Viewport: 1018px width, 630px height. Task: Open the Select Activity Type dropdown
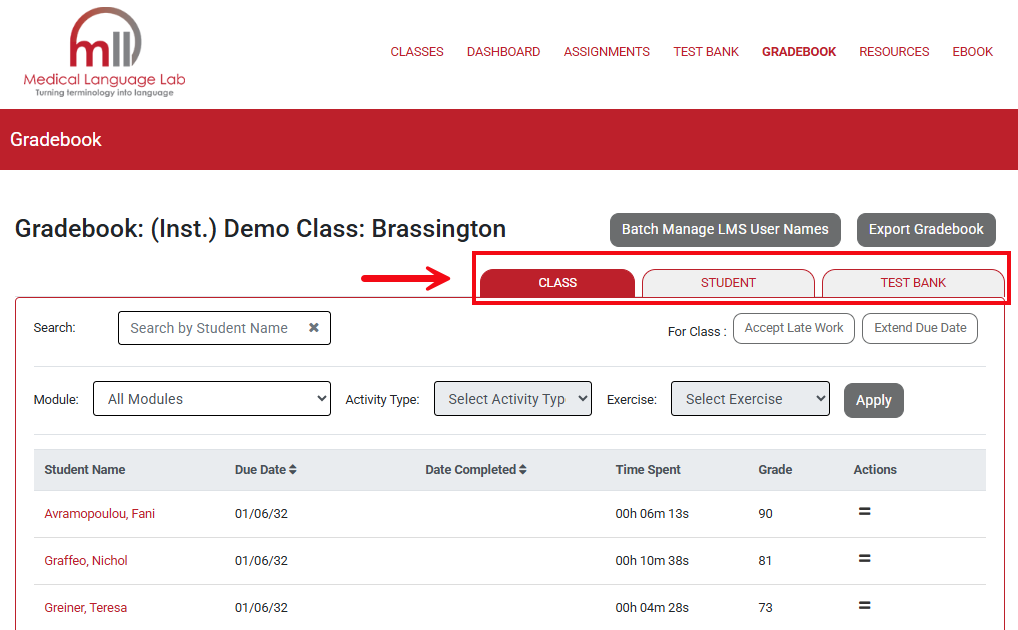tap(512, 398)
